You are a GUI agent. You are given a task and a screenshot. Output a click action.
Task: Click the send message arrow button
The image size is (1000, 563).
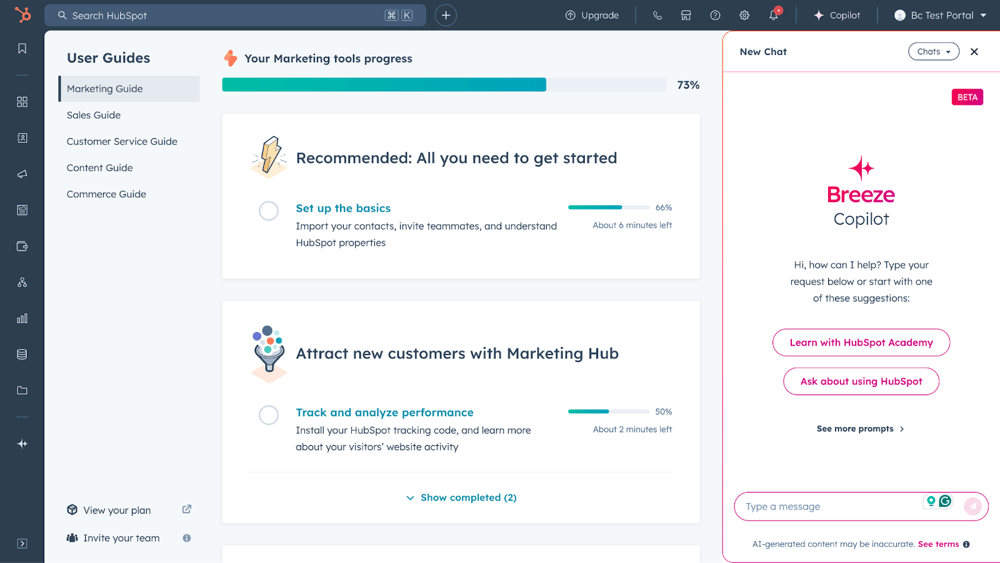point(973,506)
